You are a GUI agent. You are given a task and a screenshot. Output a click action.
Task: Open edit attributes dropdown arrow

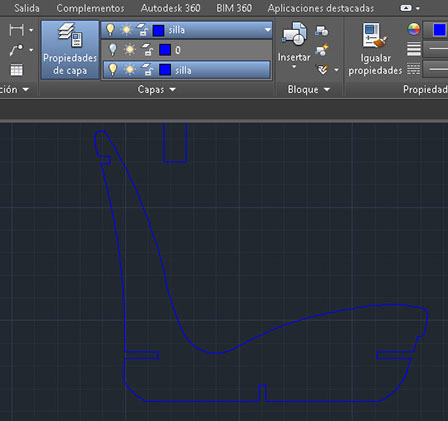[x=336, y=70]
